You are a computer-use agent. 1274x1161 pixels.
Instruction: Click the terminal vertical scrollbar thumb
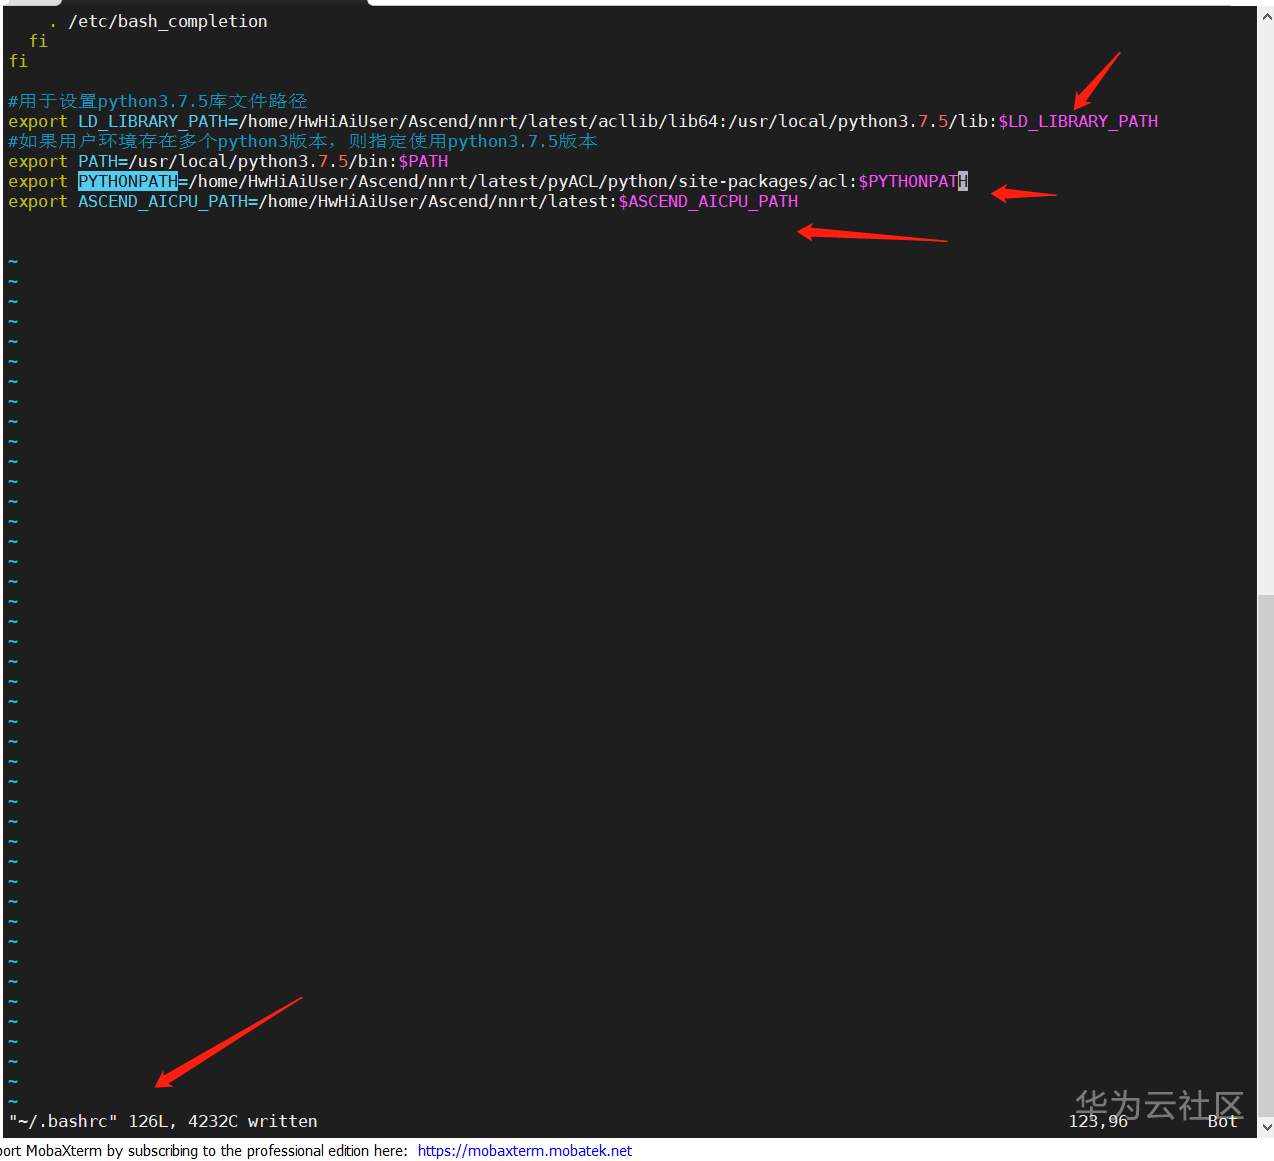pos(1265,856)
